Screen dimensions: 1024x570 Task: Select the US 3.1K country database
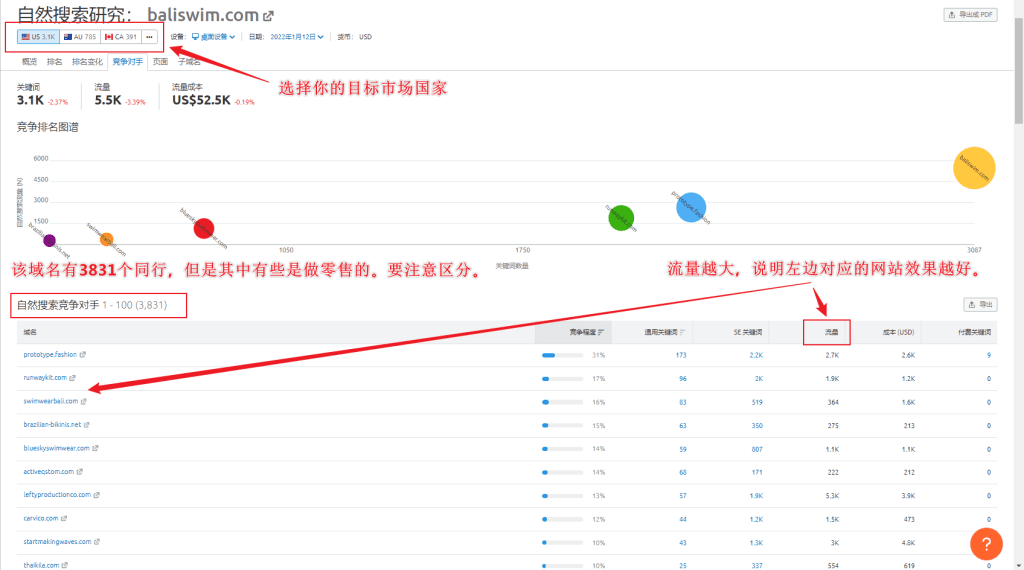(x=38, y=37)
